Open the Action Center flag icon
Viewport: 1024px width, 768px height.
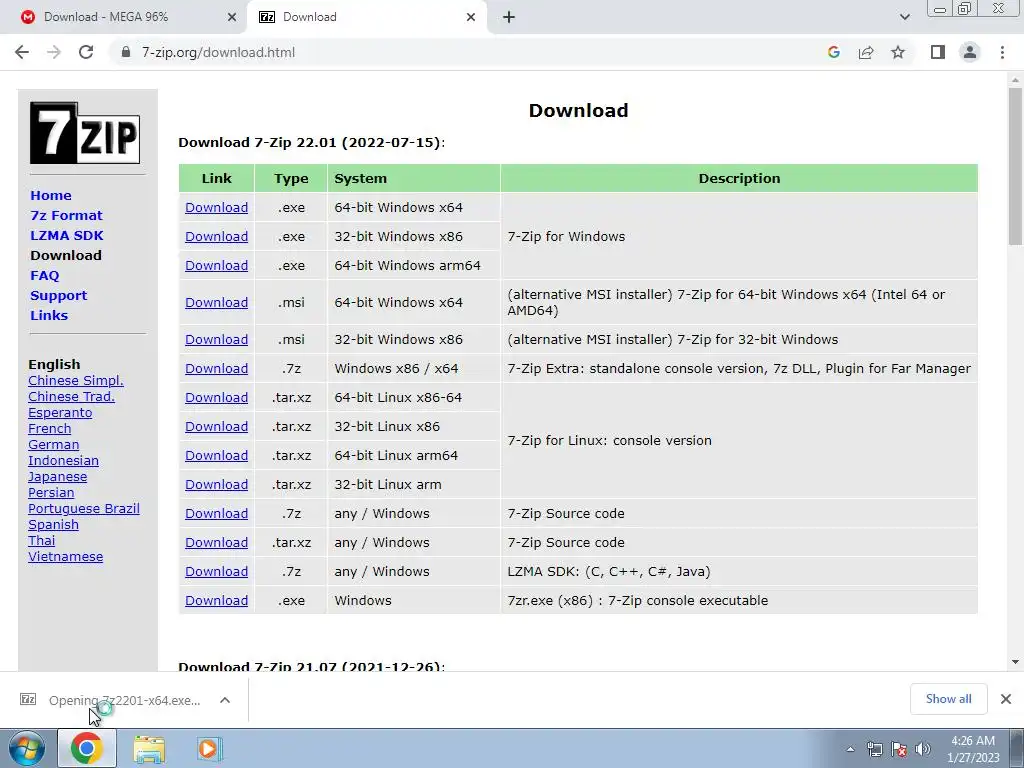click(x=899, y=749)
